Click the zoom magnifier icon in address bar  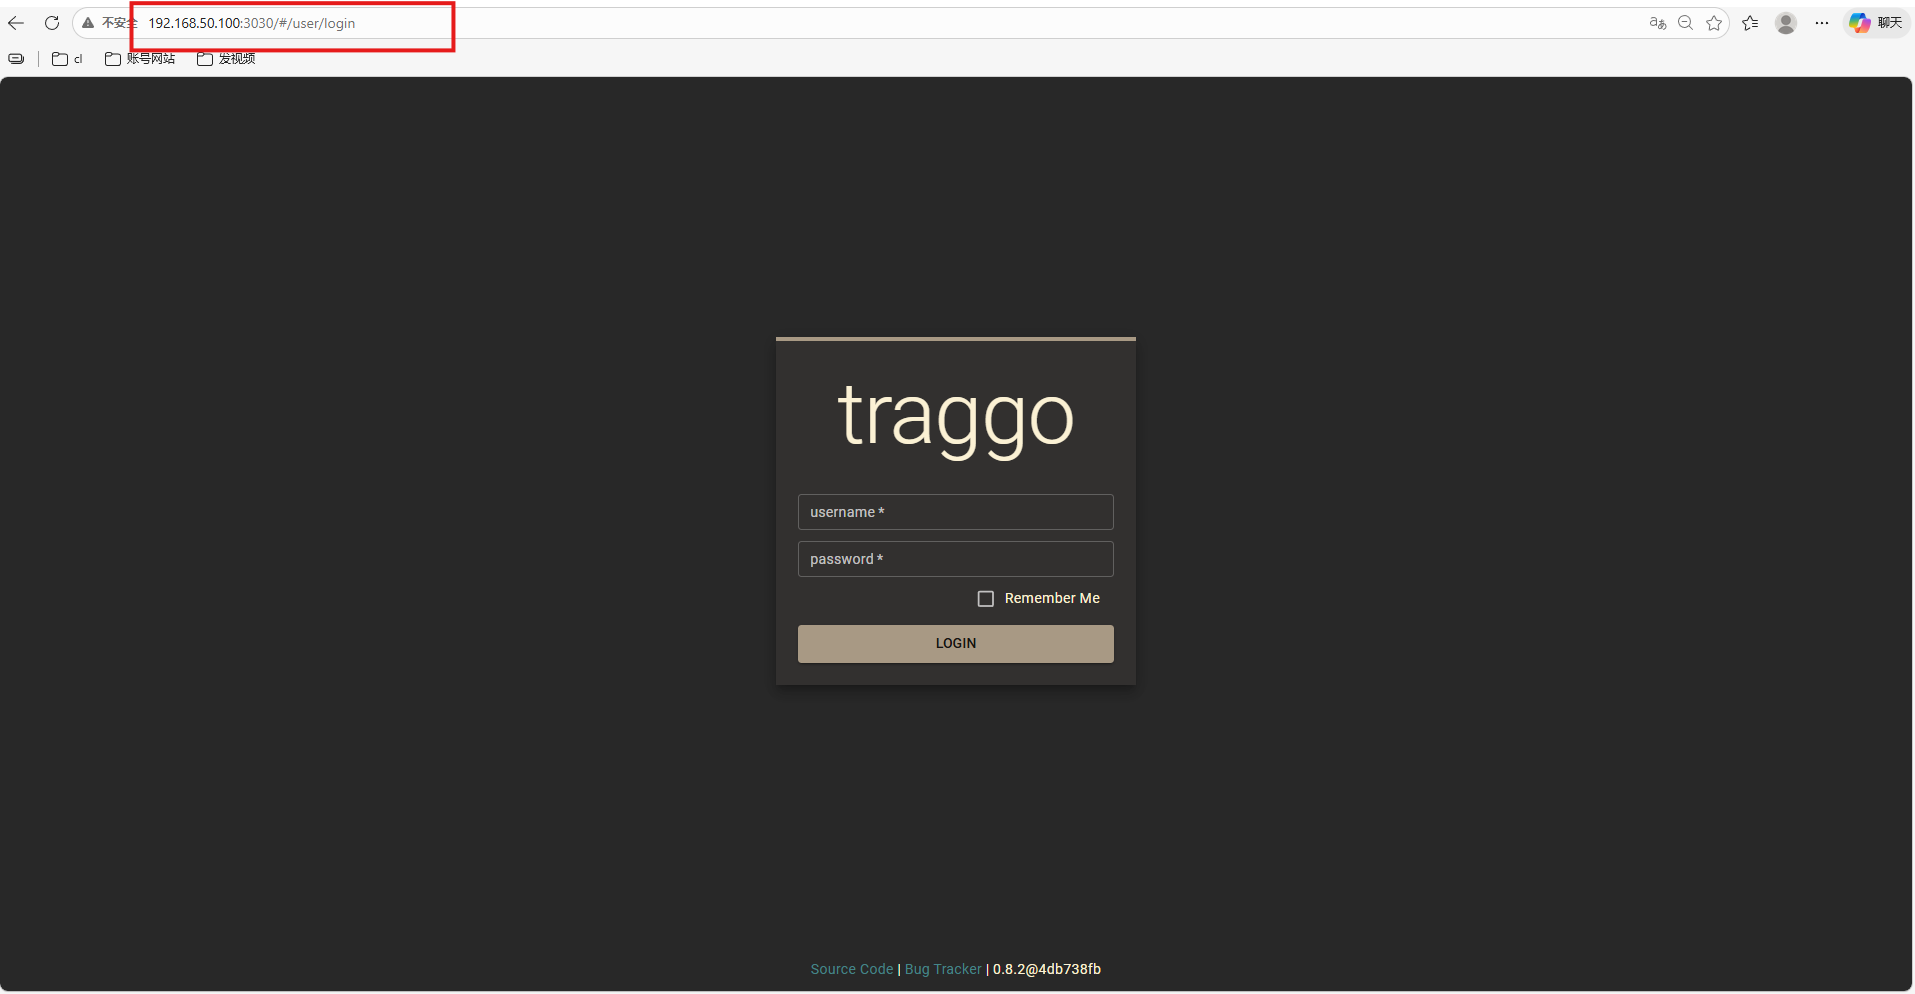[x=1685, y=23]
